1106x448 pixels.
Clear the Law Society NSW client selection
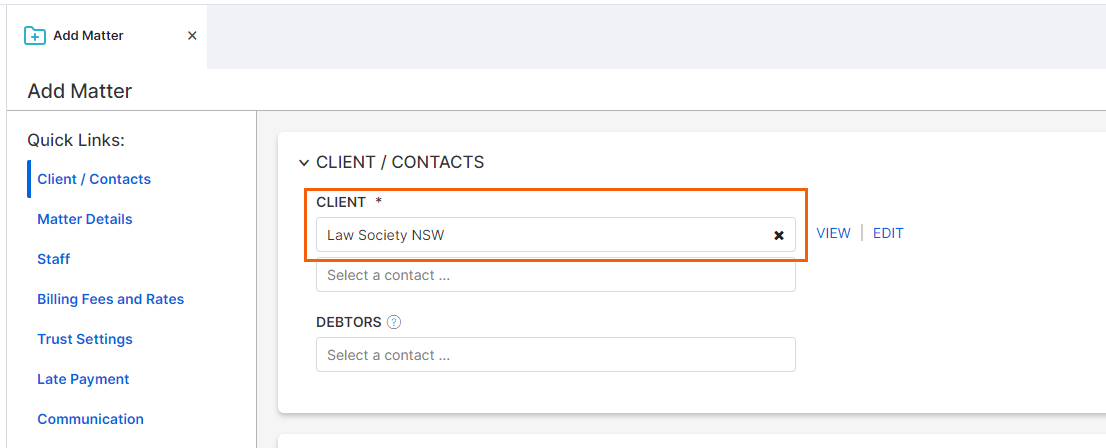click(x=779, y=236)
